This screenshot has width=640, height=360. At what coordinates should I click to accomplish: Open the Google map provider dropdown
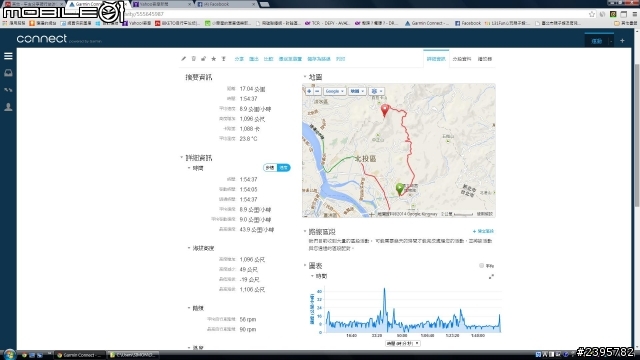(335, 91)
